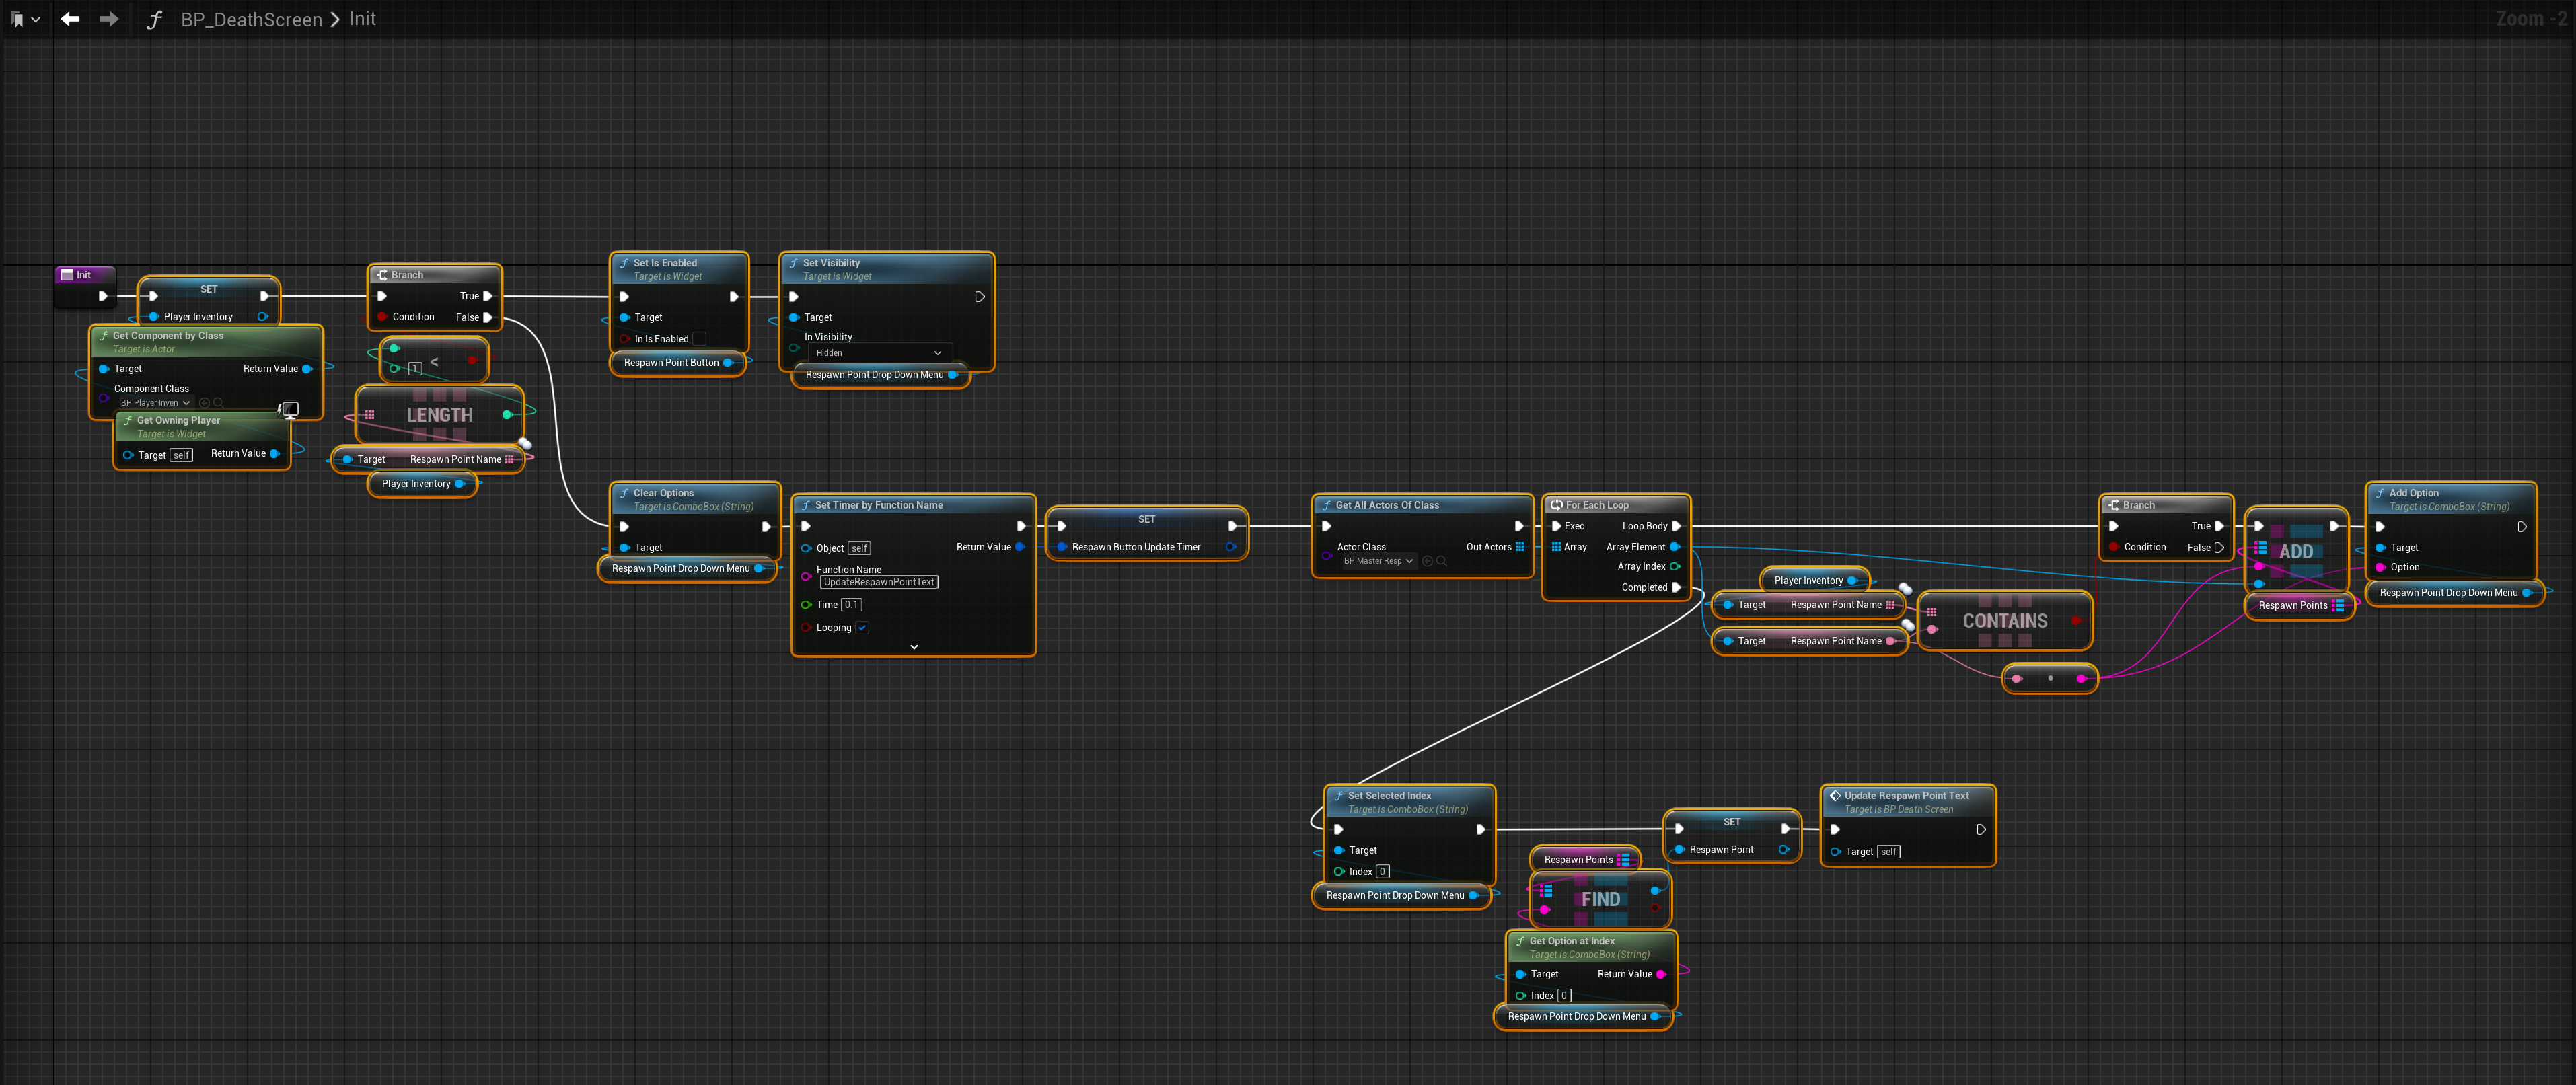Open the BP Player Inven class dropdown
Screen dimensions: 2576x1085
[155, 403]
